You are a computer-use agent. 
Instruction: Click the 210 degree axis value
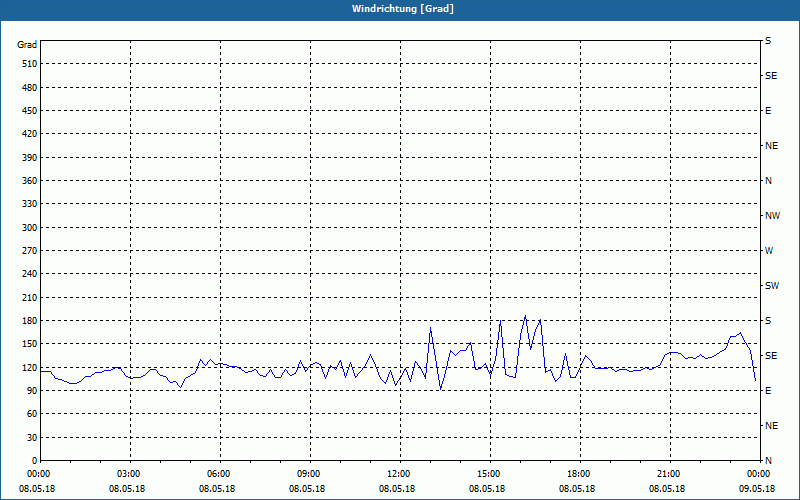click(29, 297)
